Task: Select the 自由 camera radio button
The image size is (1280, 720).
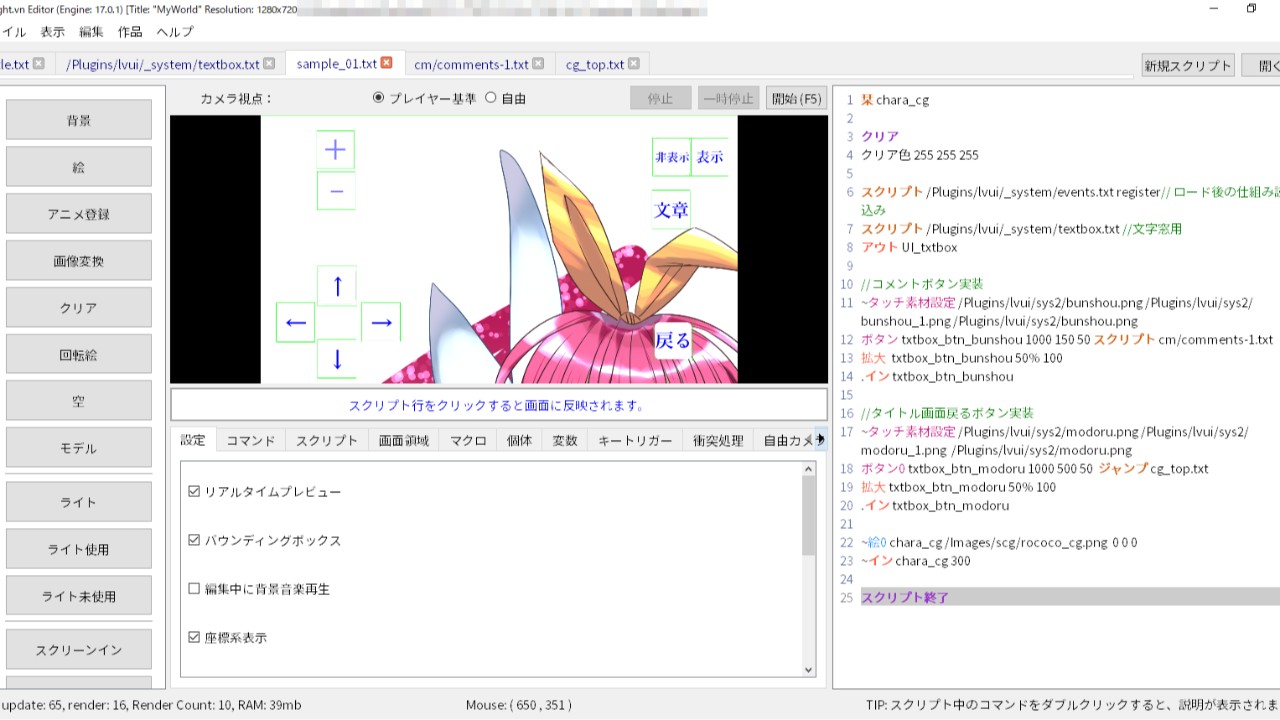Action: pos(493,98)
